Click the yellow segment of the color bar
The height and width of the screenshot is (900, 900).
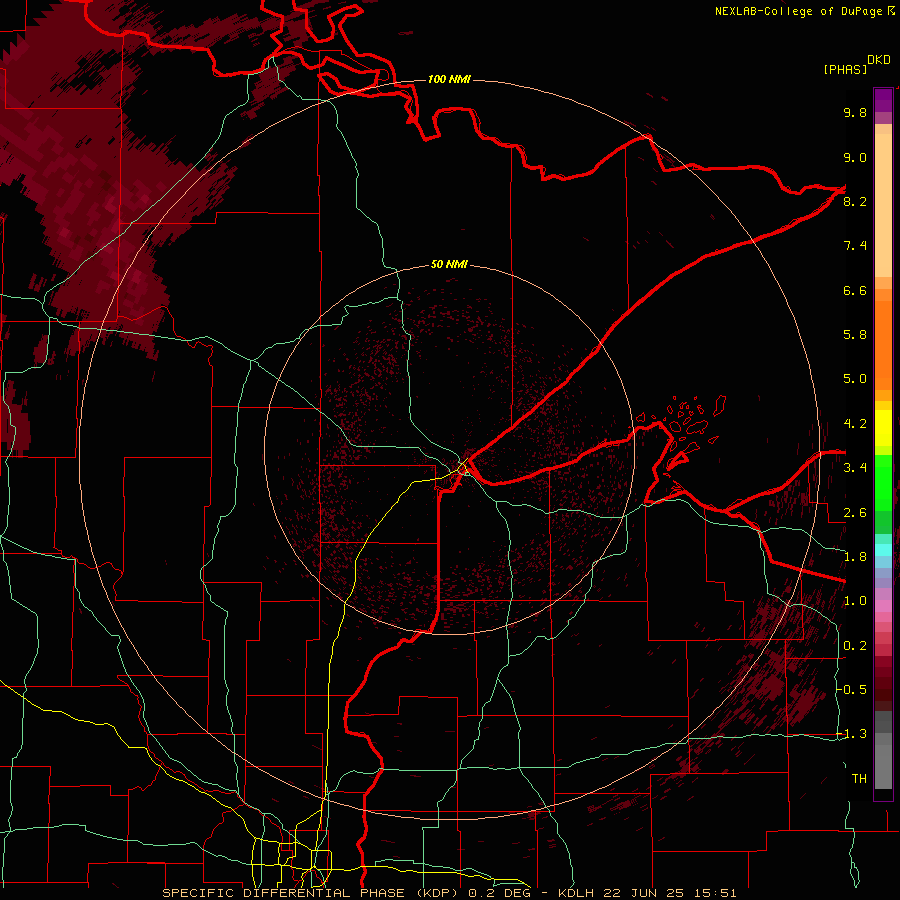[x=883, y=428]
